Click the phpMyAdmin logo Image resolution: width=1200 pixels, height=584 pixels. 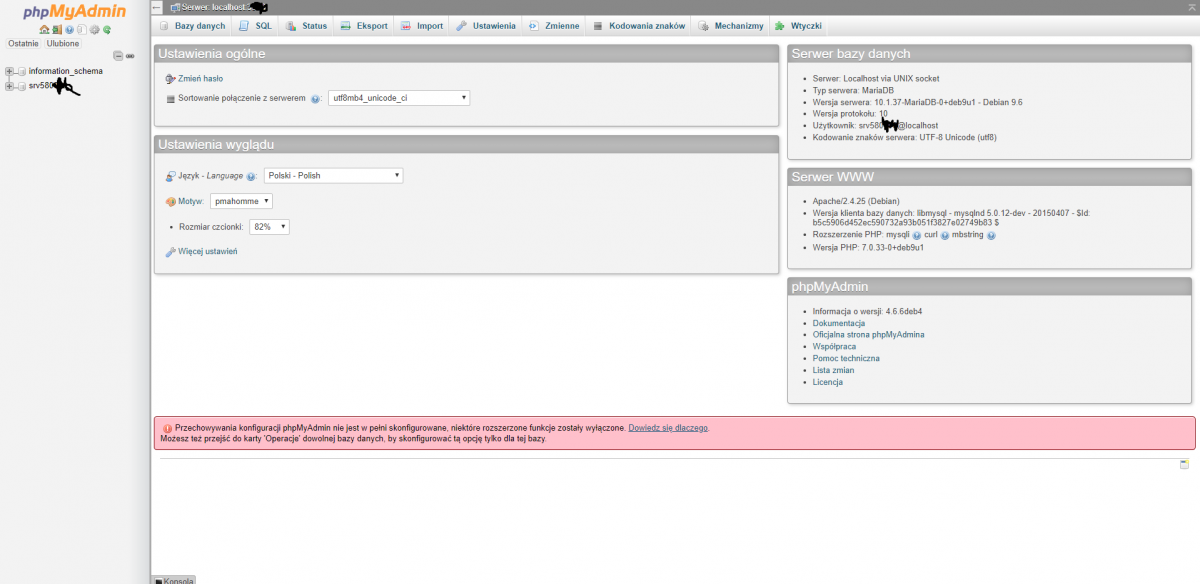click(x=74, y=11)
